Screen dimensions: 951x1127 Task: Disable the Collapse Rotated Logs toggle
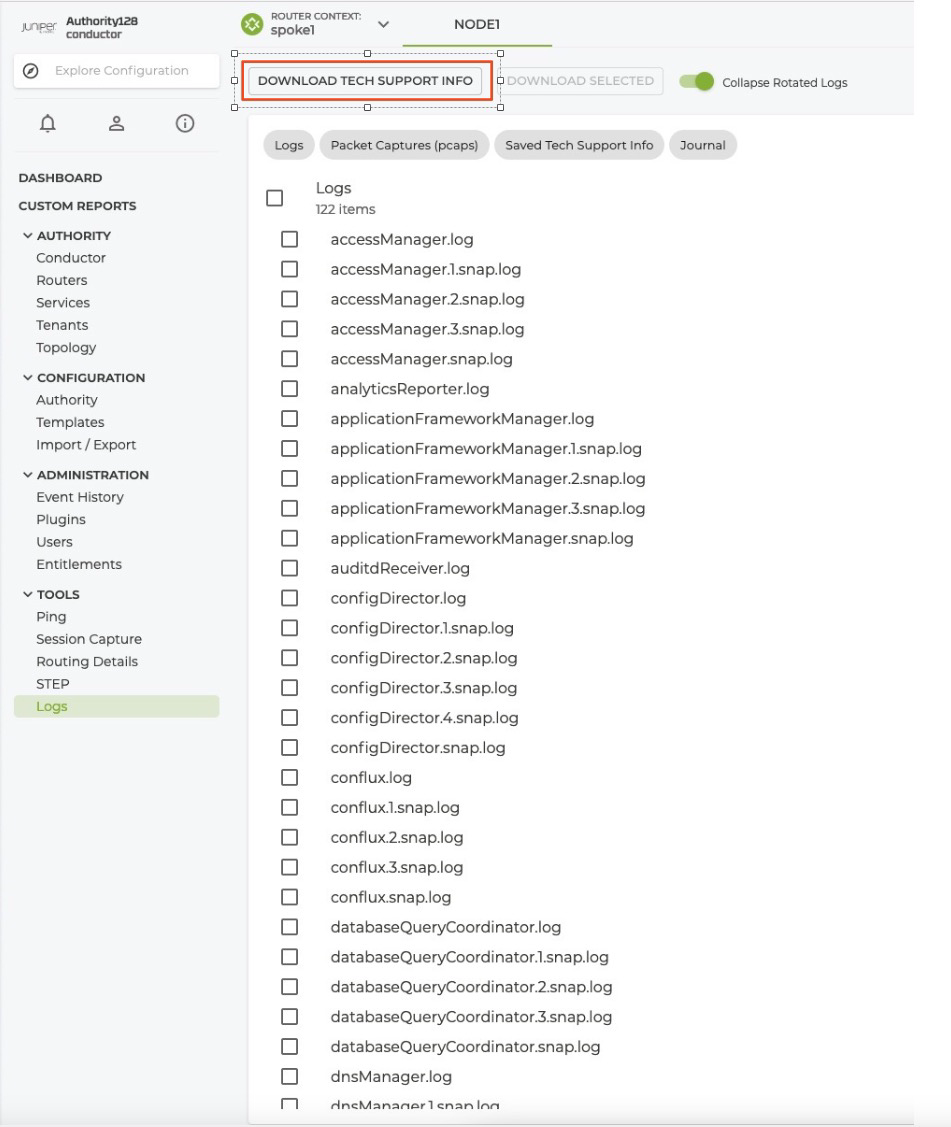point(697,83)
